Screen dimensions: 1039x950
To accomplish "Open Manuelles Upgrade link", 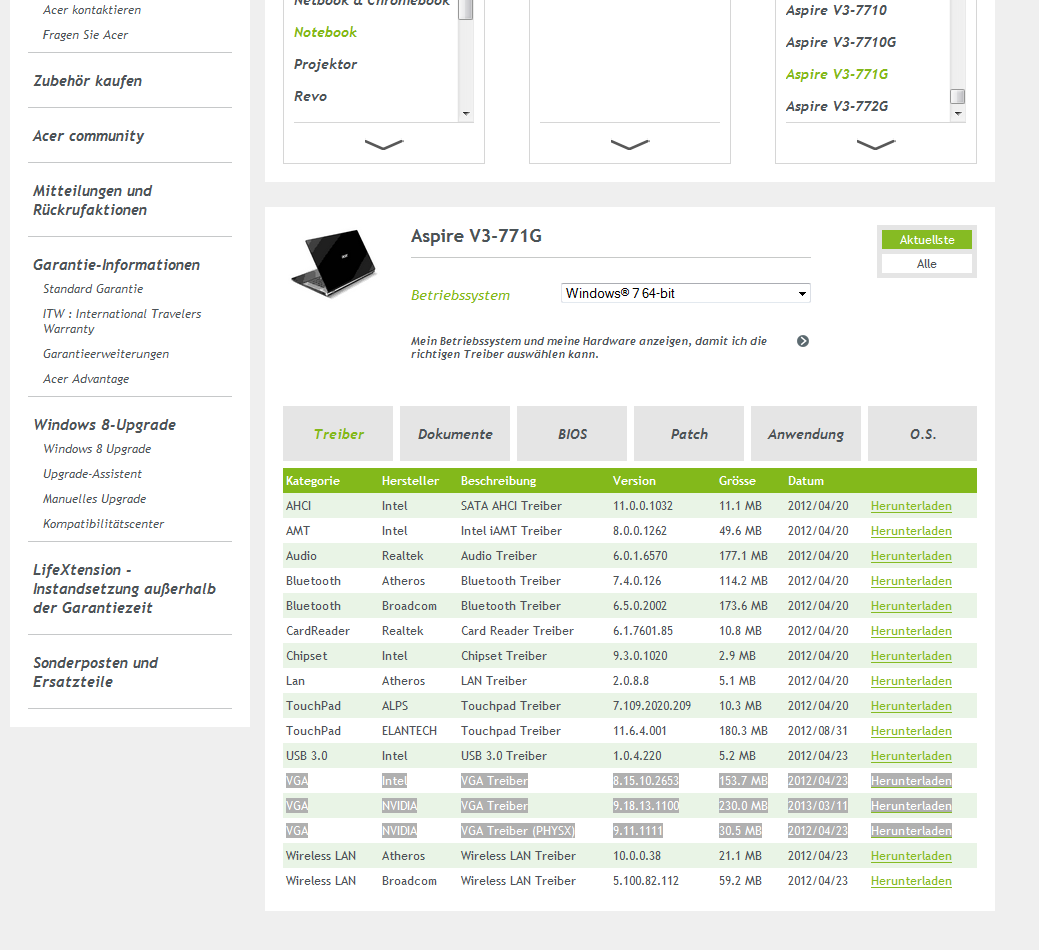I will tap(94, 499).
